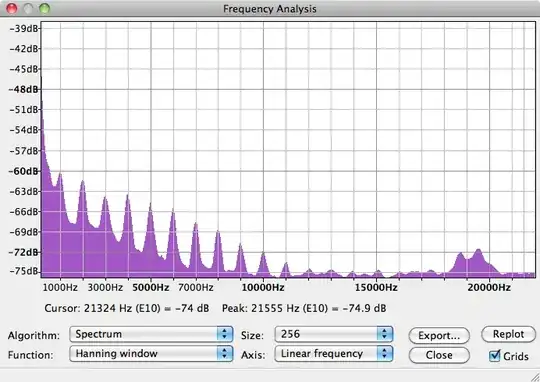Click the Close button beside Grids

[439, 355]
